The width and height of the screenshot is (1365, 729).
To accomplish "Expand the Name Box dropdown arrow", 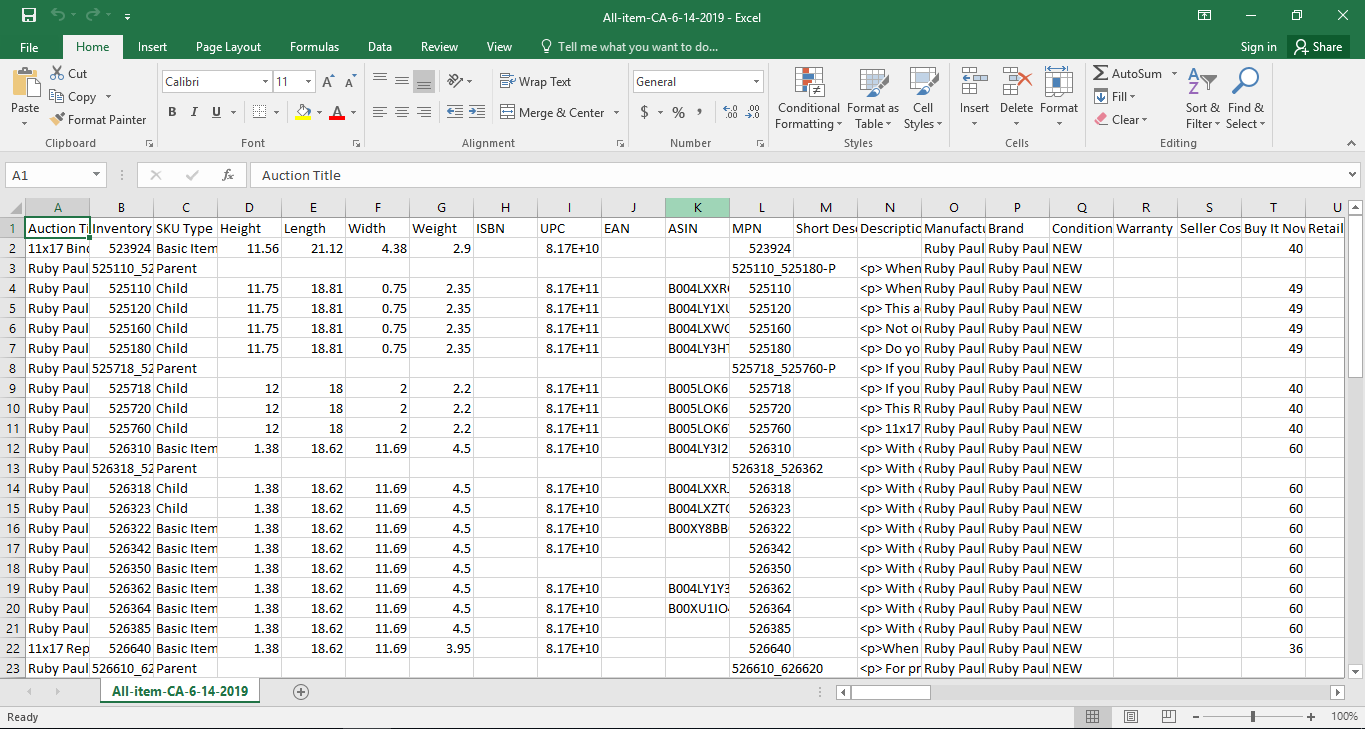I will [x=97, y=175].
